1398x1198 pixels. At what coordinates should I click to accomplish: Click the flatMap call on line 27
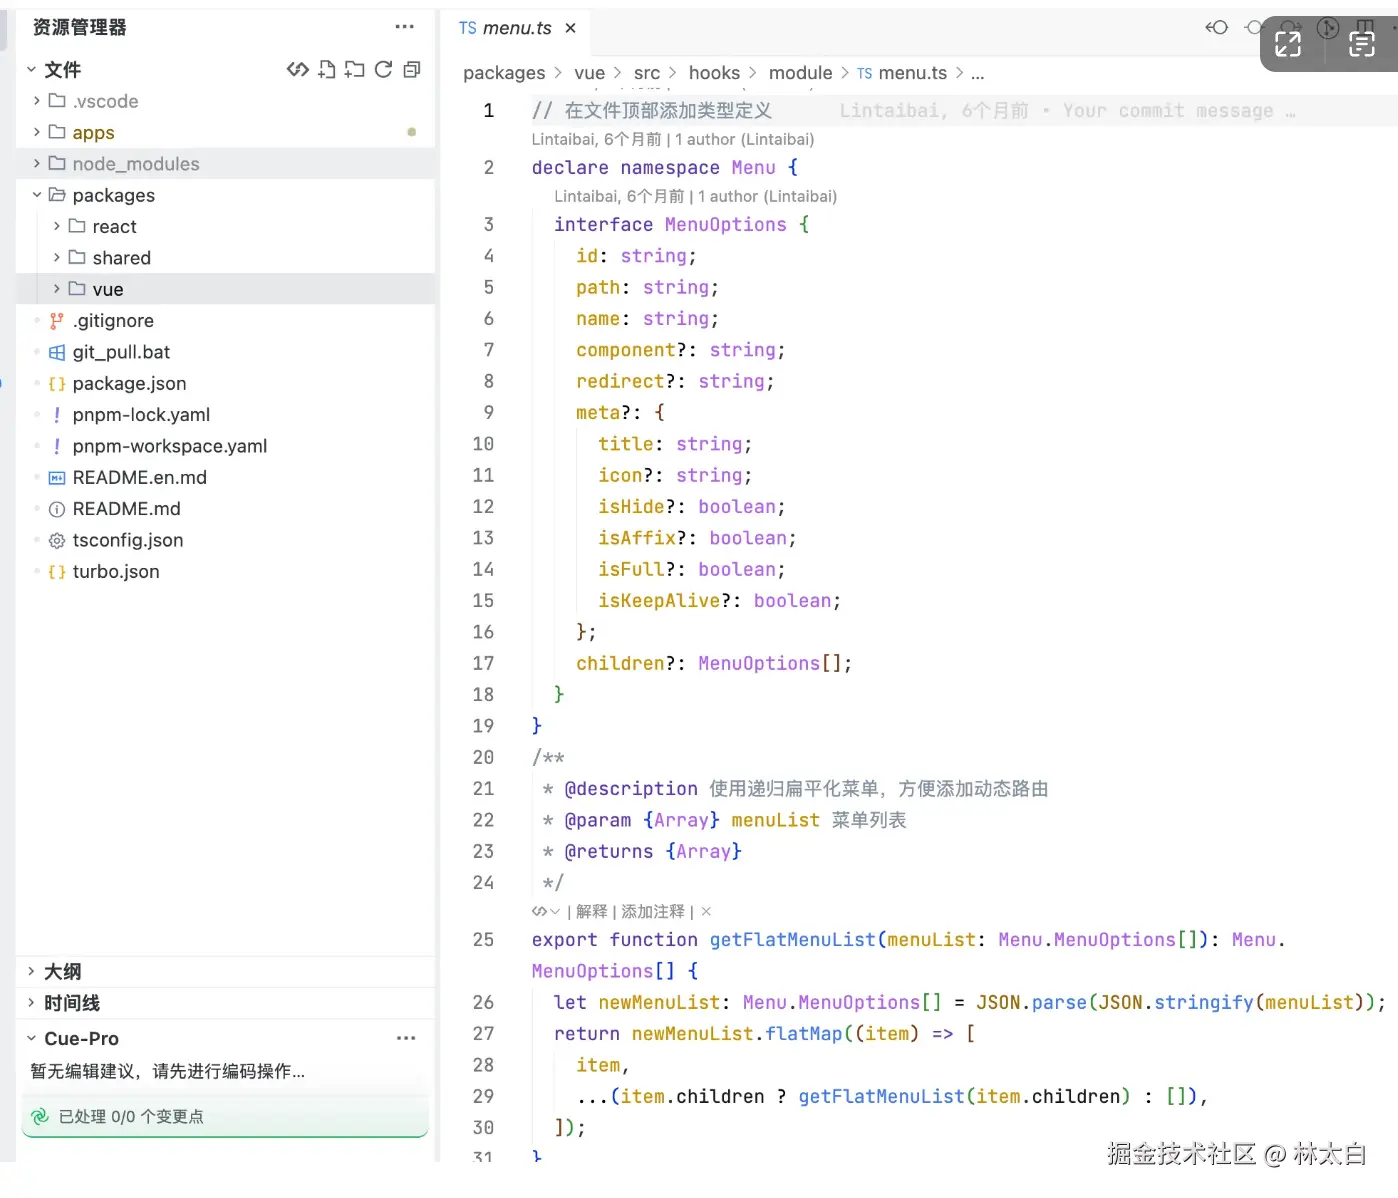(804, 1033)
